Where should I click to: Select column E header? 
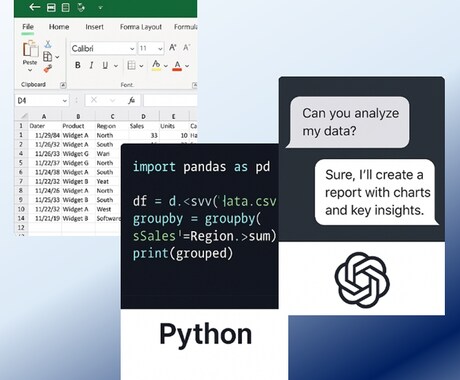[174, 116]
